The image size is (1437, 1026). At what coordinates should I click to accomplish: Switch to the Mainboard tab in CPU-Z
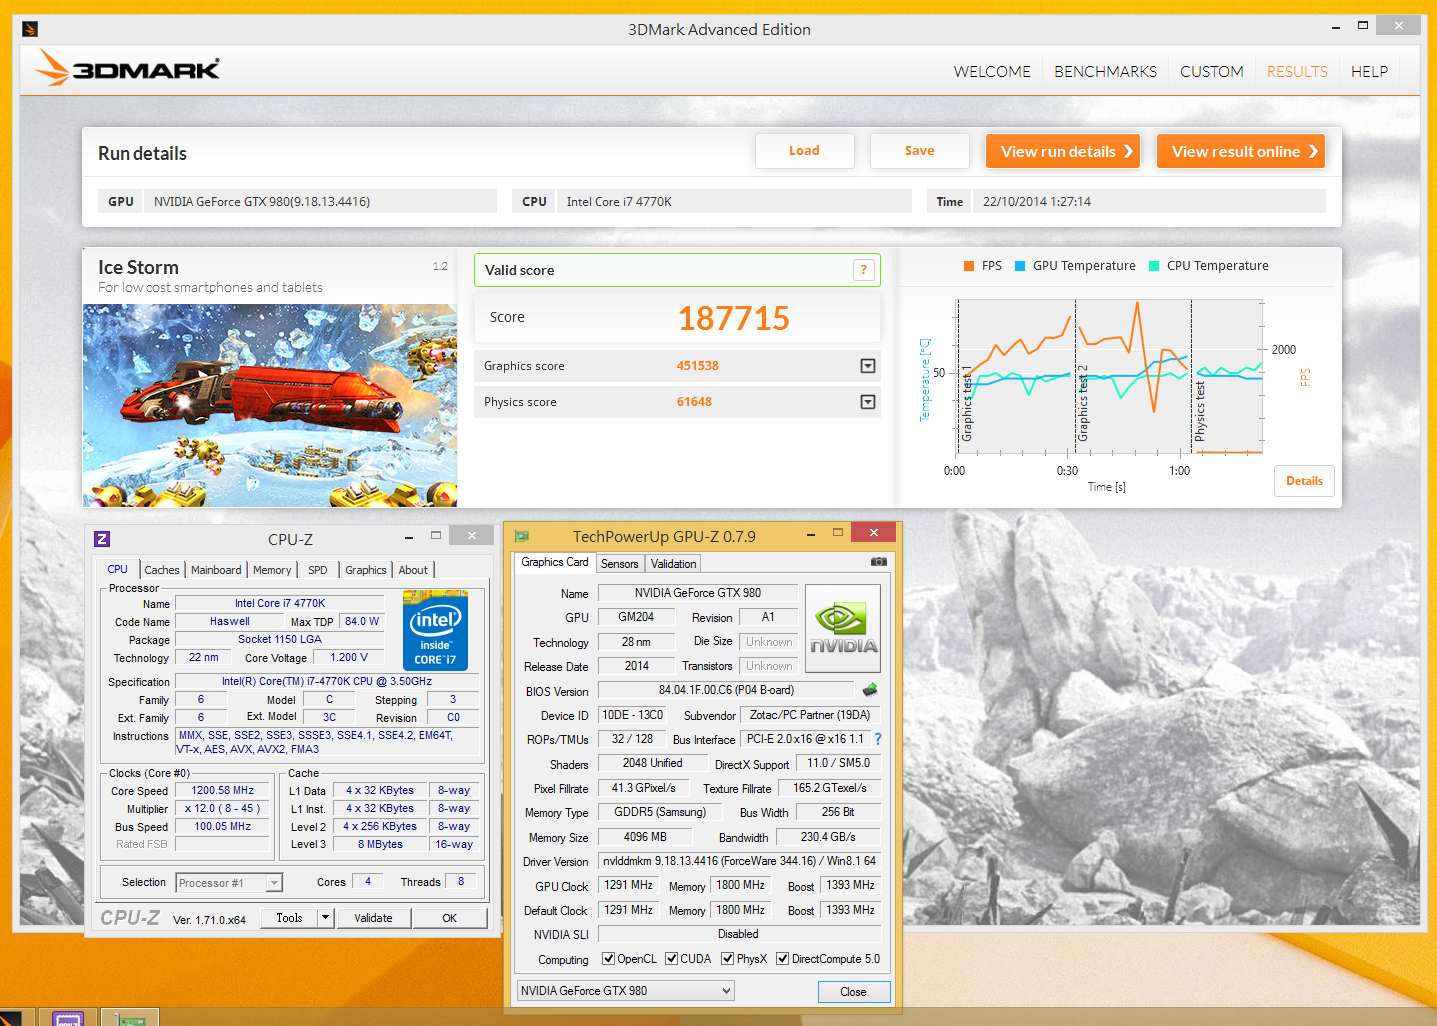coord(216,570)
